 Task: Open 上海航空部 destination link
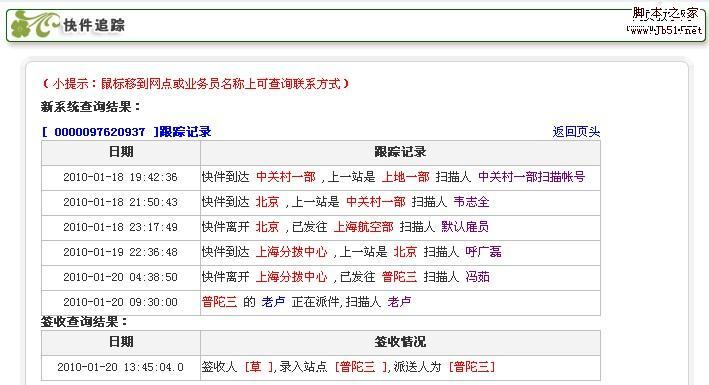point(364,227)
